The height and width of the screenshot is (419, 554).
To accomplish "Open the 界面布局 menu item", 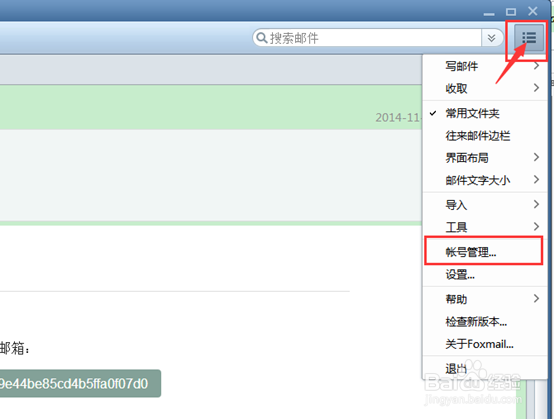I will pos(485,158).
